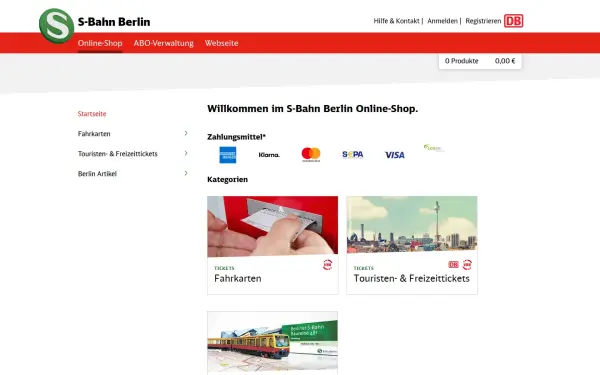Screen dimensions: 600x375
Task: Expand the Touristen- & Freizeittickets sidebar chevron
Action: (x=186, y=153)
